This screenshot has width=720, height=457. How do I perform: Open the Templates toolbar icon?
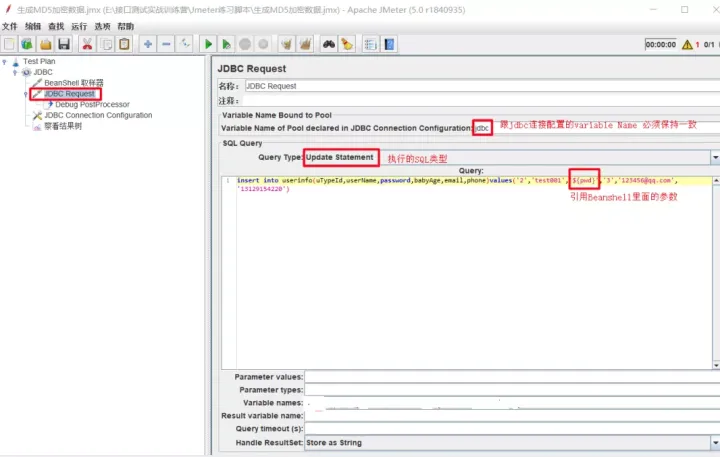(x=27, y=45)
